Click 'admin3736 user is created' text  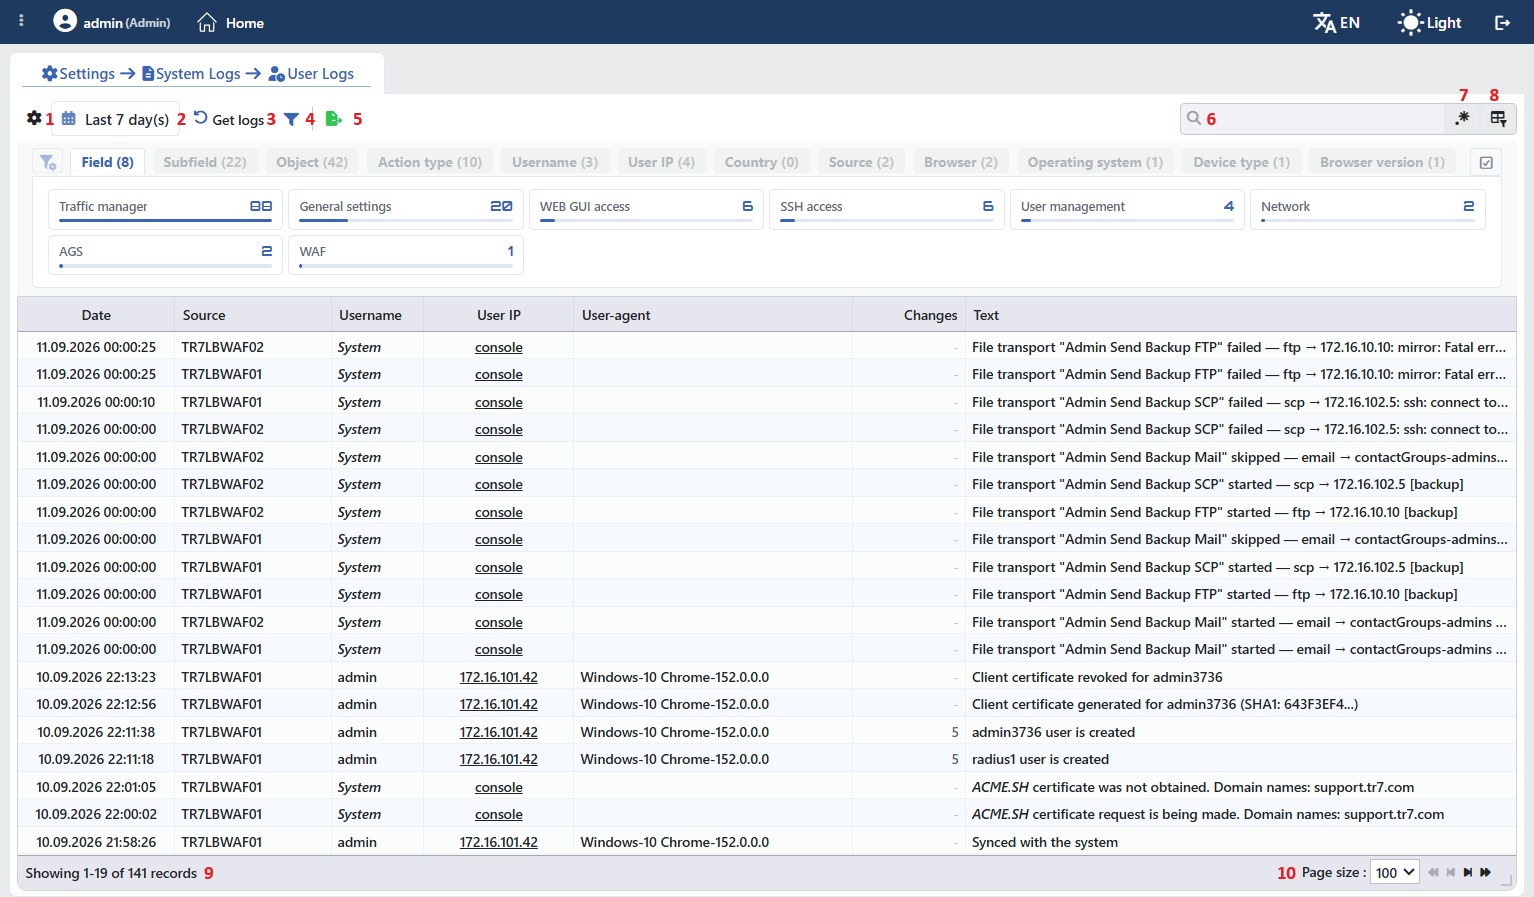(1053, 732)
